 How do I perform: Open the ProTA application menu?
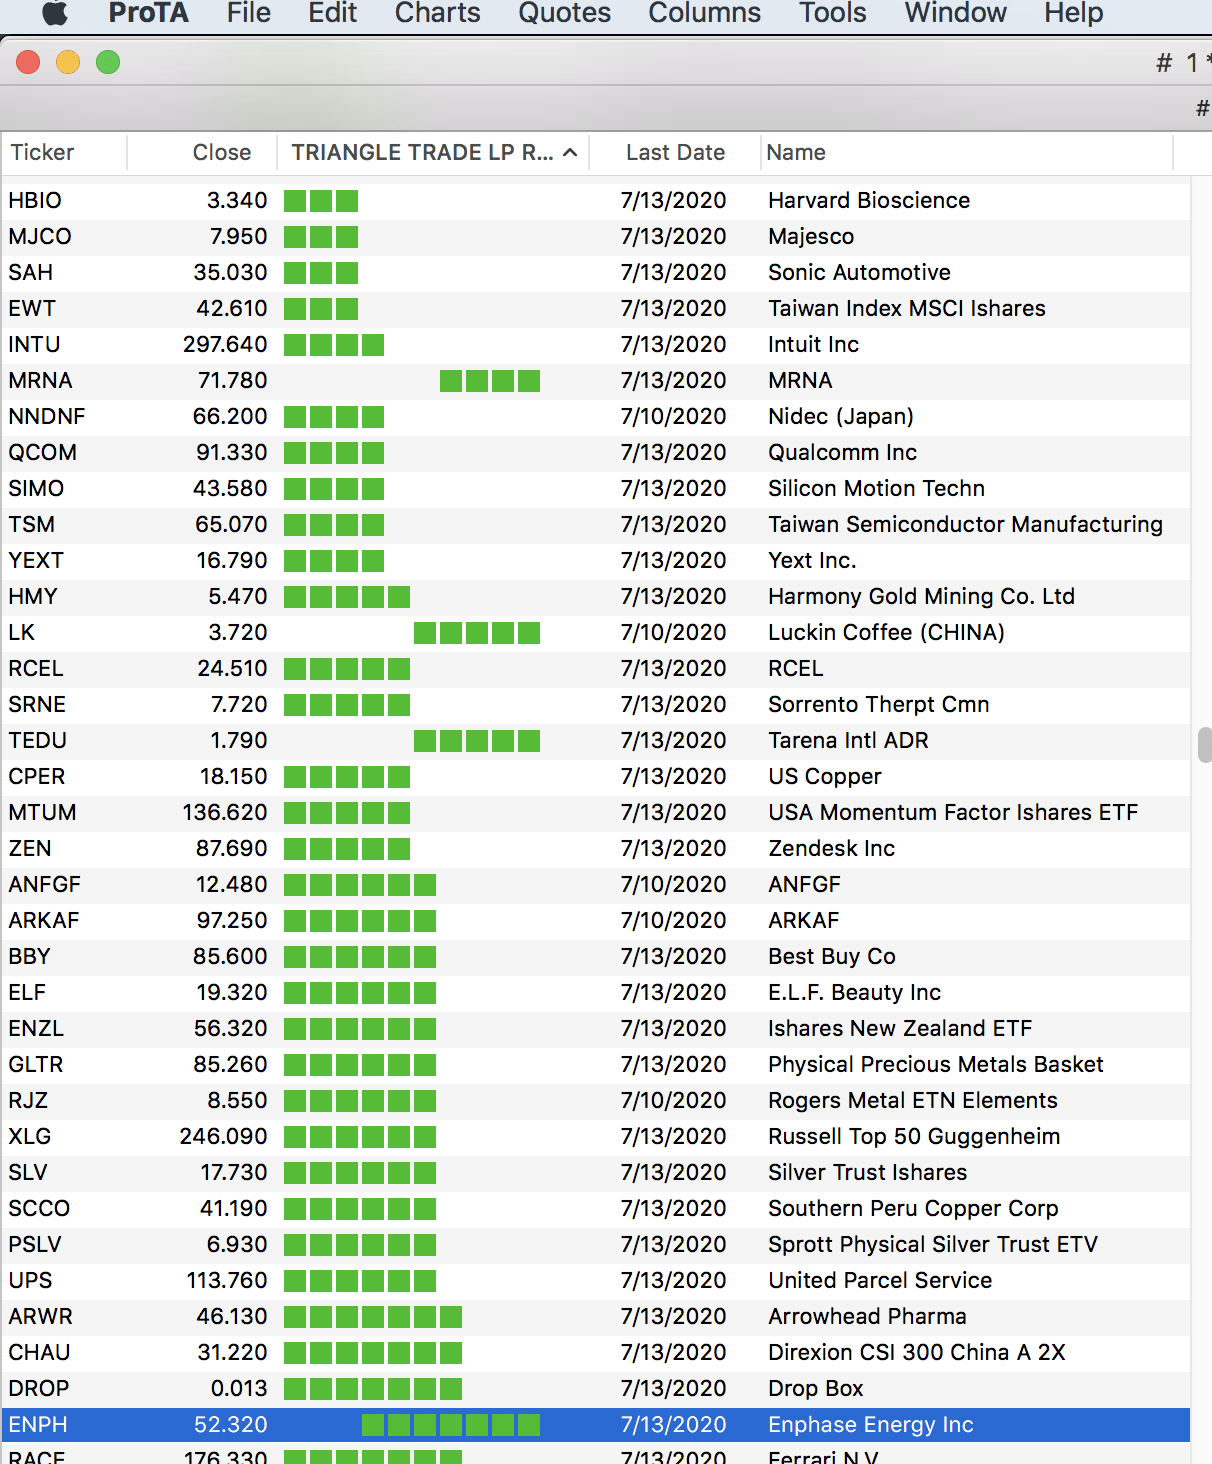pyautogui.click(x=148, y=13)
